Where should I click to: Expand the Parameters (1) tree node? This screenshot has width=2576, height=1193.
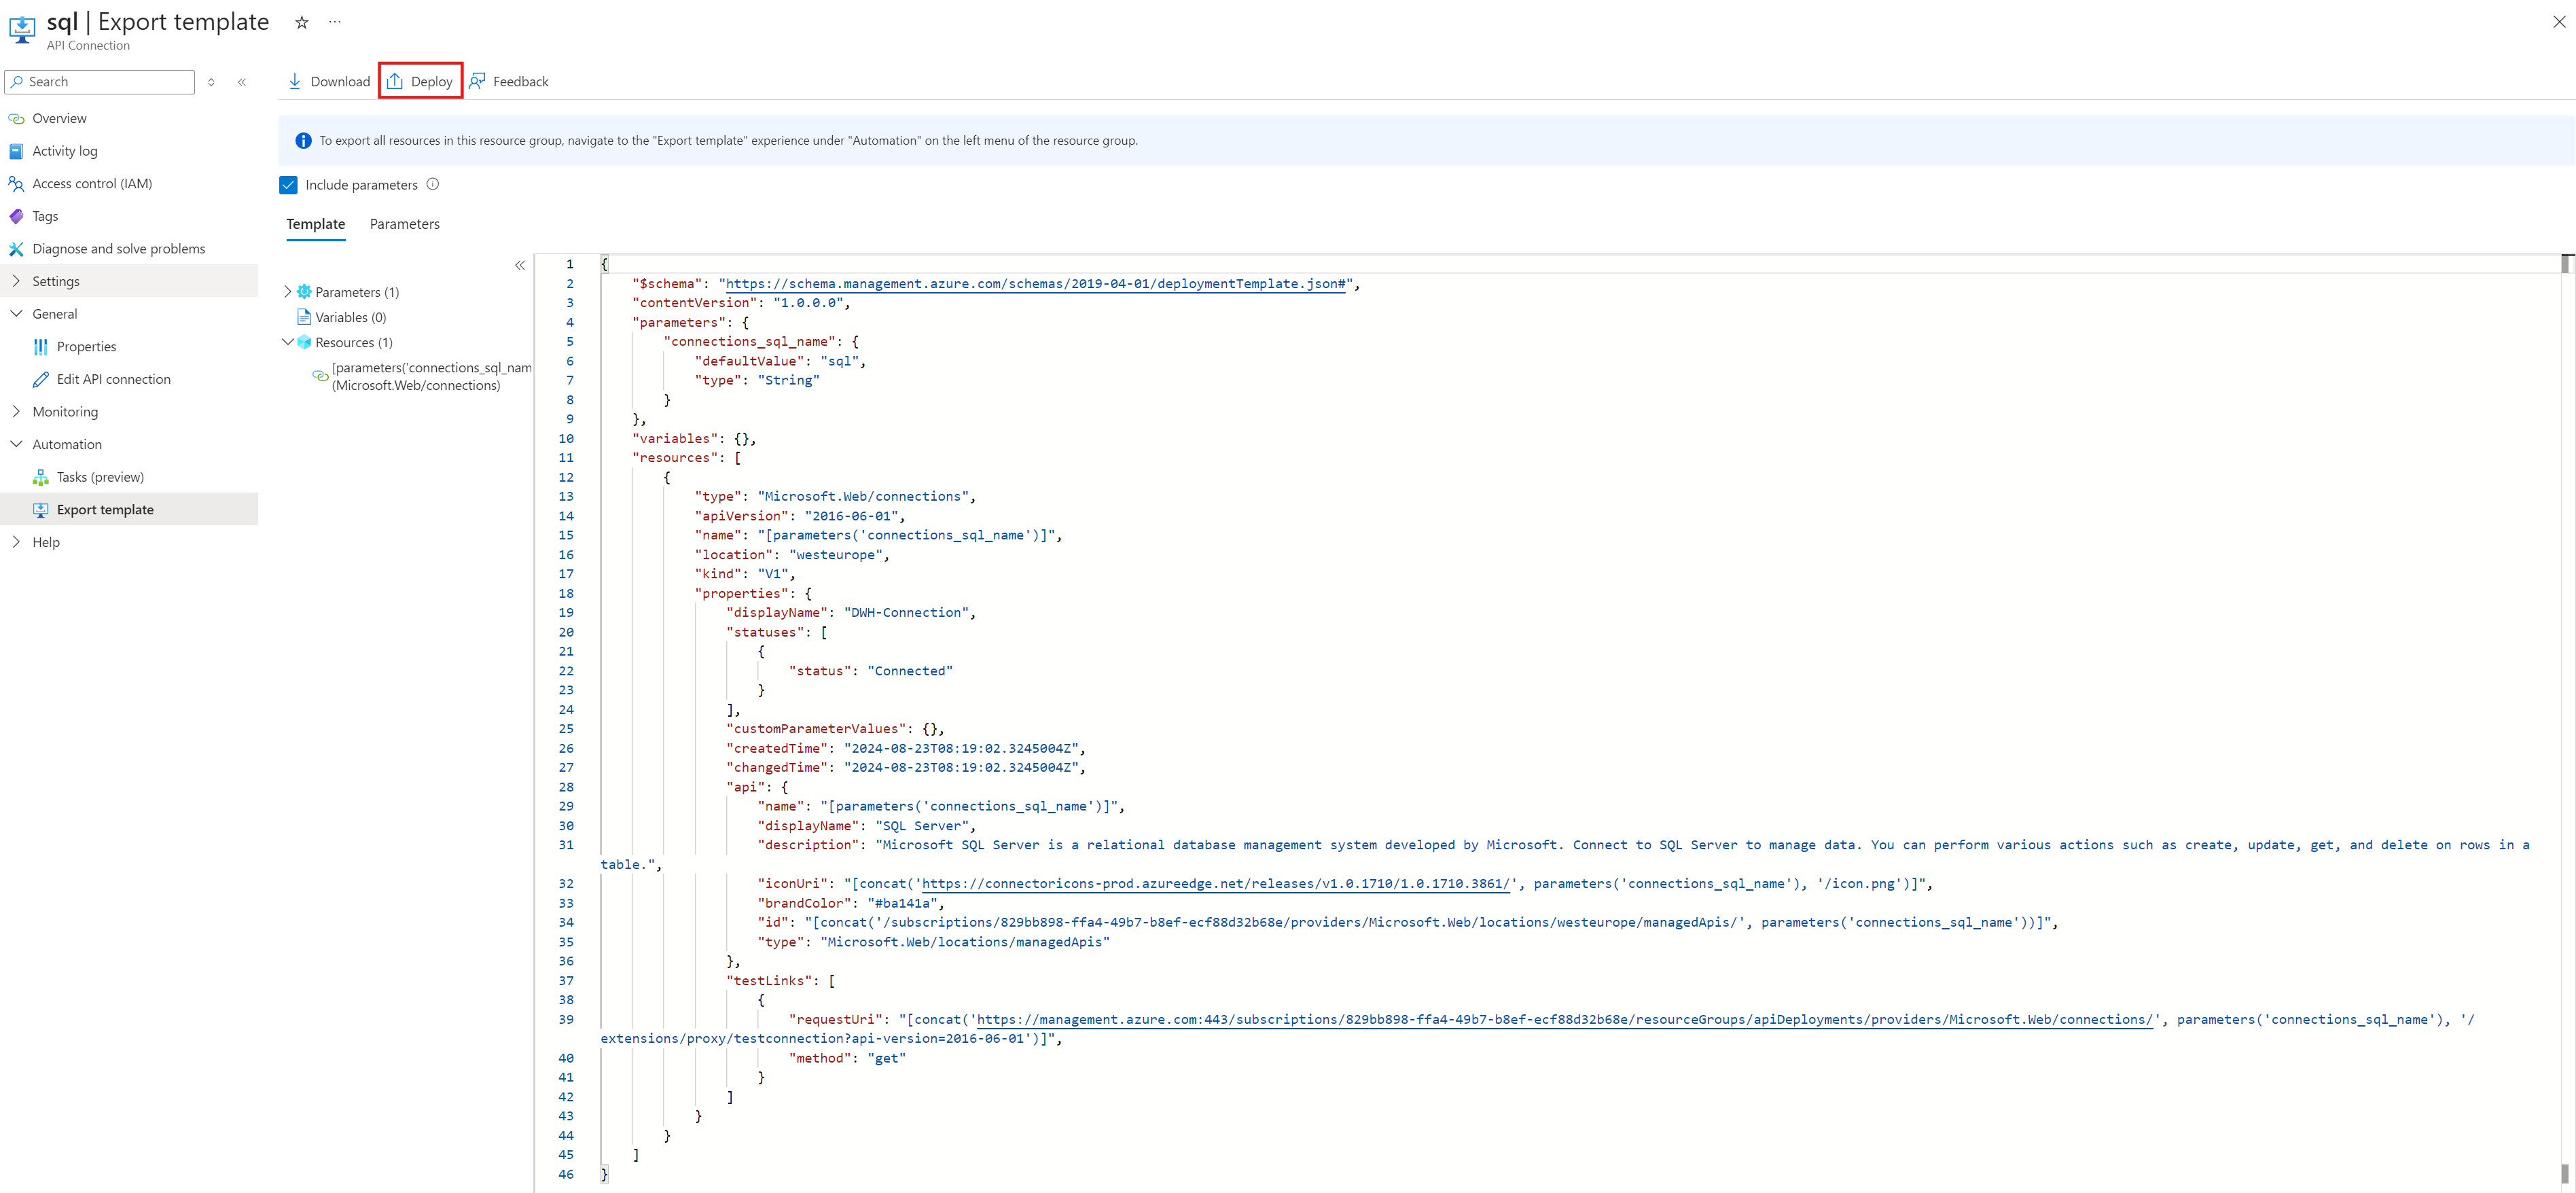pyautogui.click(x=288, y=292)
